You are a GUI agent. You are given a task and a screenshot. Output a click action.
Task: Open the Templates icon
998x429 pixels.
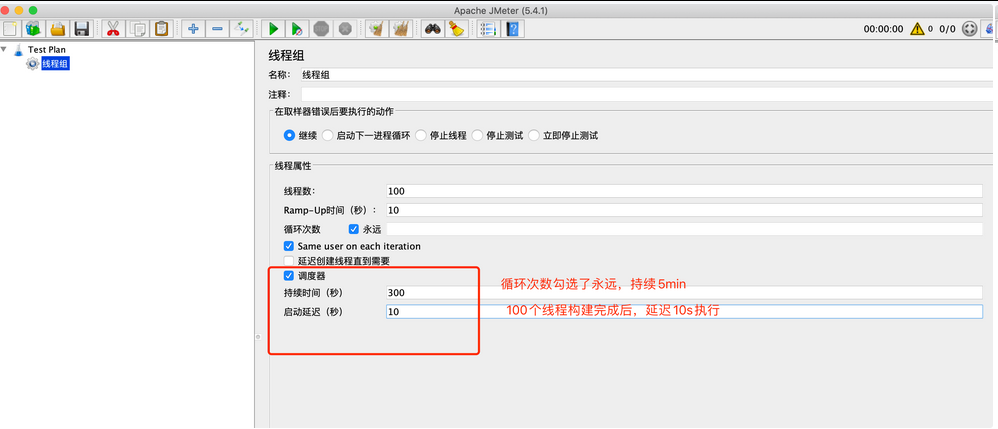33,29
